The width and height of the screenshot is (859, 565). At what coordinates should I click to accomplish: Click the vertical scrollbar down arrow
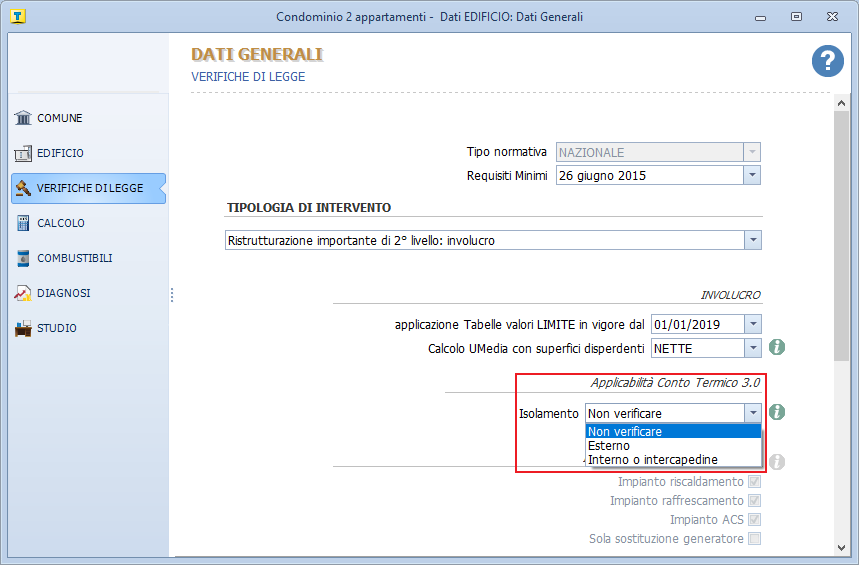(841, 547)
